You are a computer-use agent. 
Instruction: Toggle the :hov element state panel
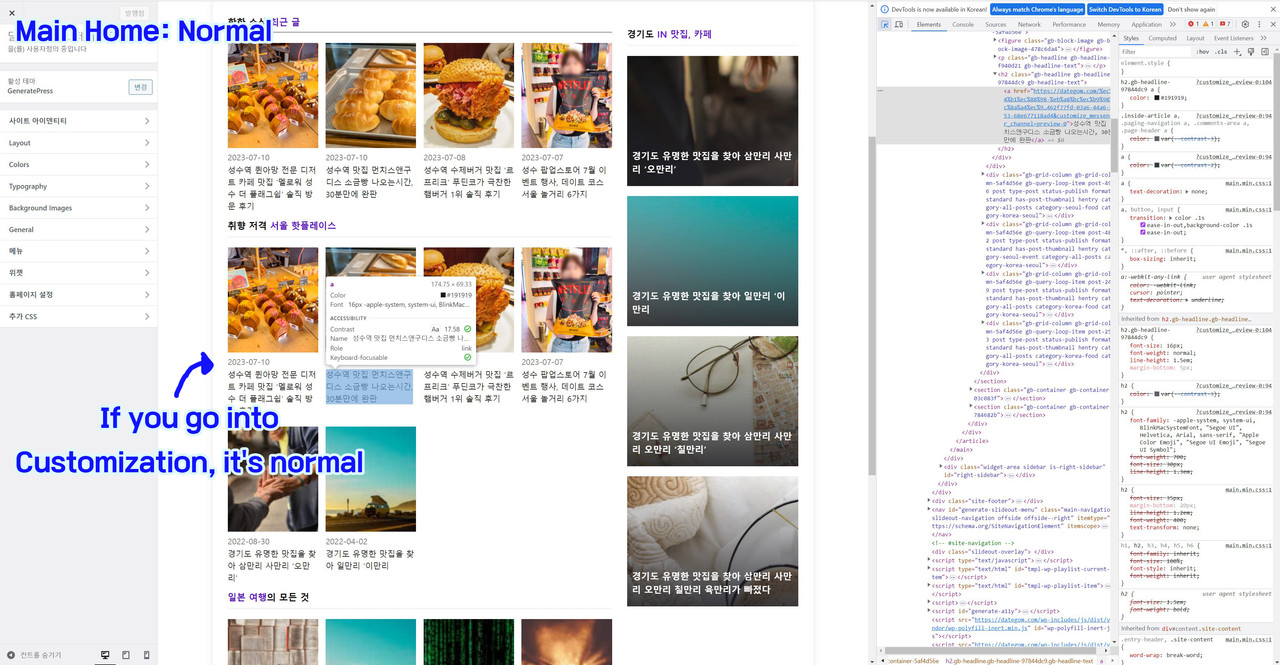click(1204, 51)
